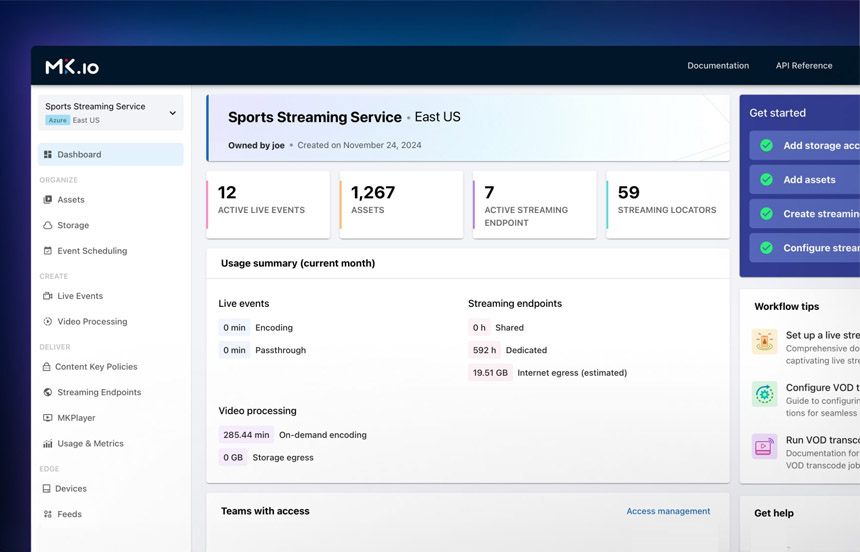The image size is (860, 552).
Task: Open Event Scheduling calendar icon
Action: coord(48,251)
